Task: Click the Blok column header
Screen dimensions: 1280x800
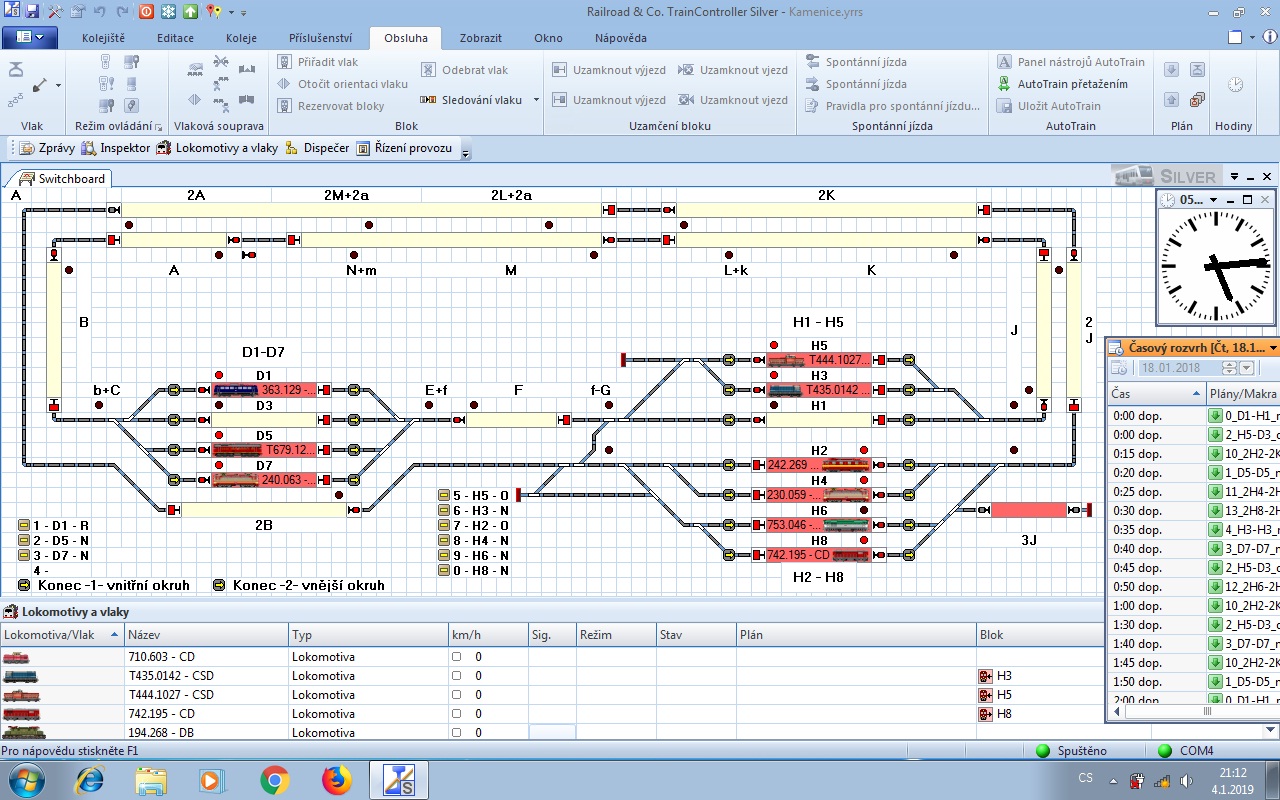Action: [x=1040, y=635]
